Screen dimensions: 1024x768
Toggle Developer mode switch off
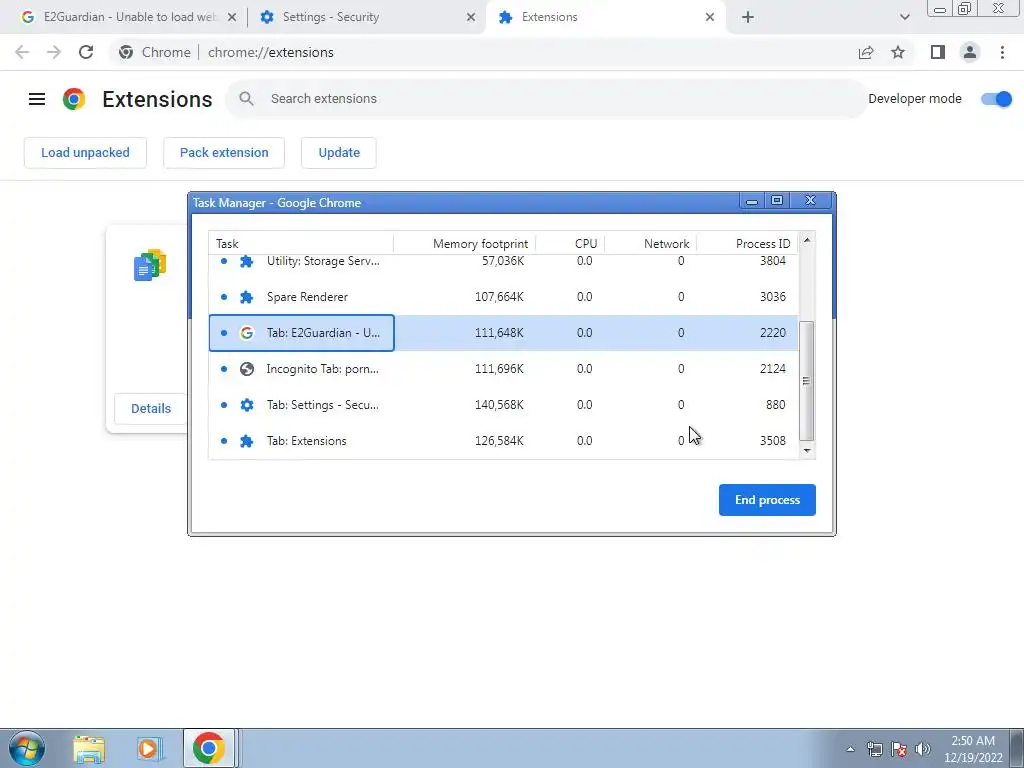coord(996,99)
